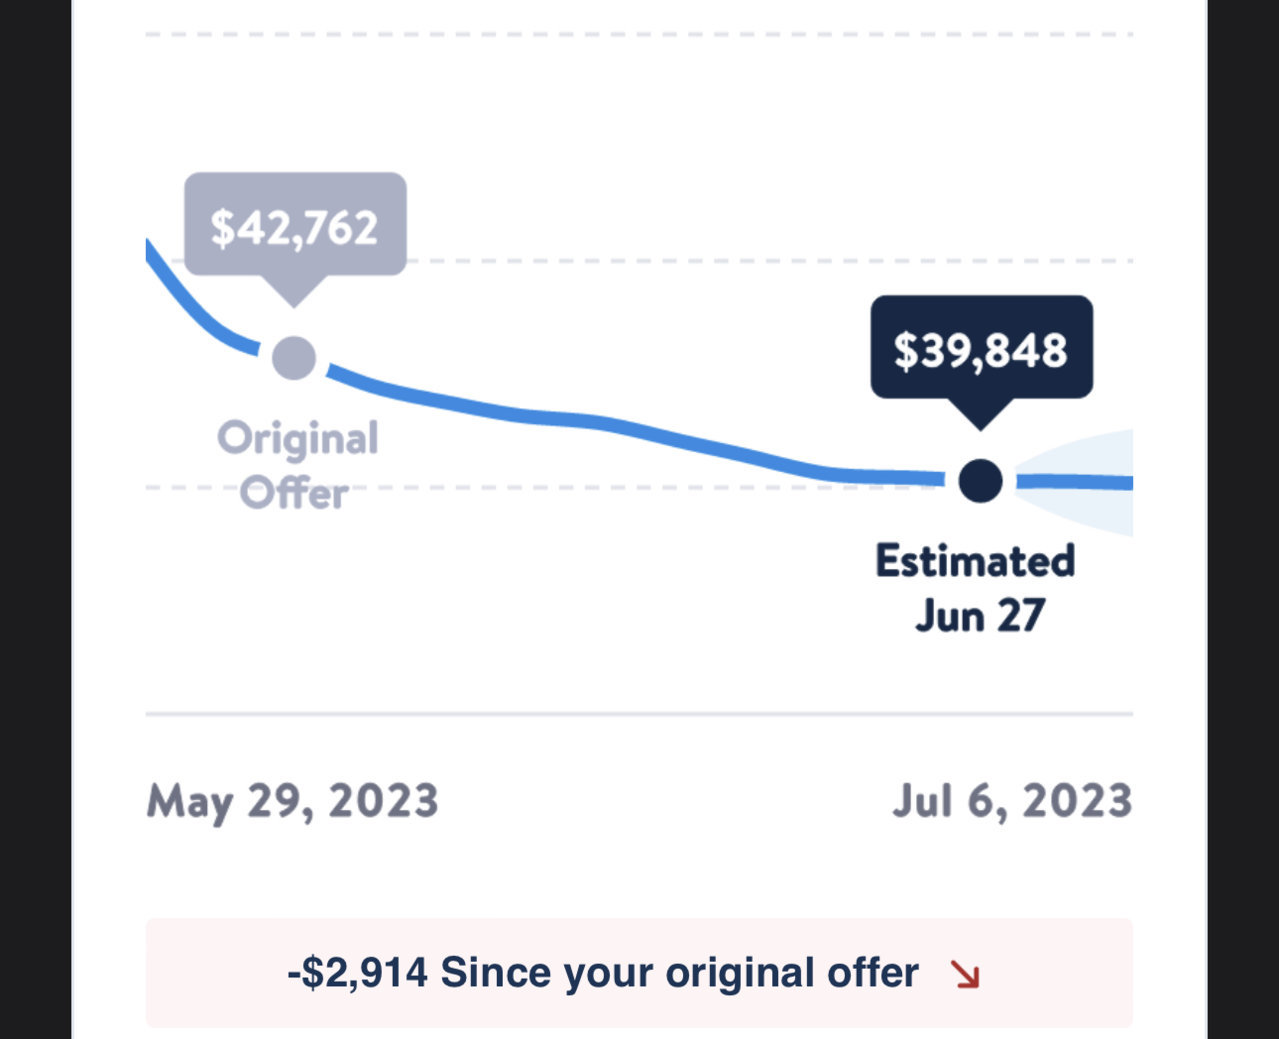Click the $42,762 price tooltip
The image size is (1279, 1039).
tap(295, 225)
